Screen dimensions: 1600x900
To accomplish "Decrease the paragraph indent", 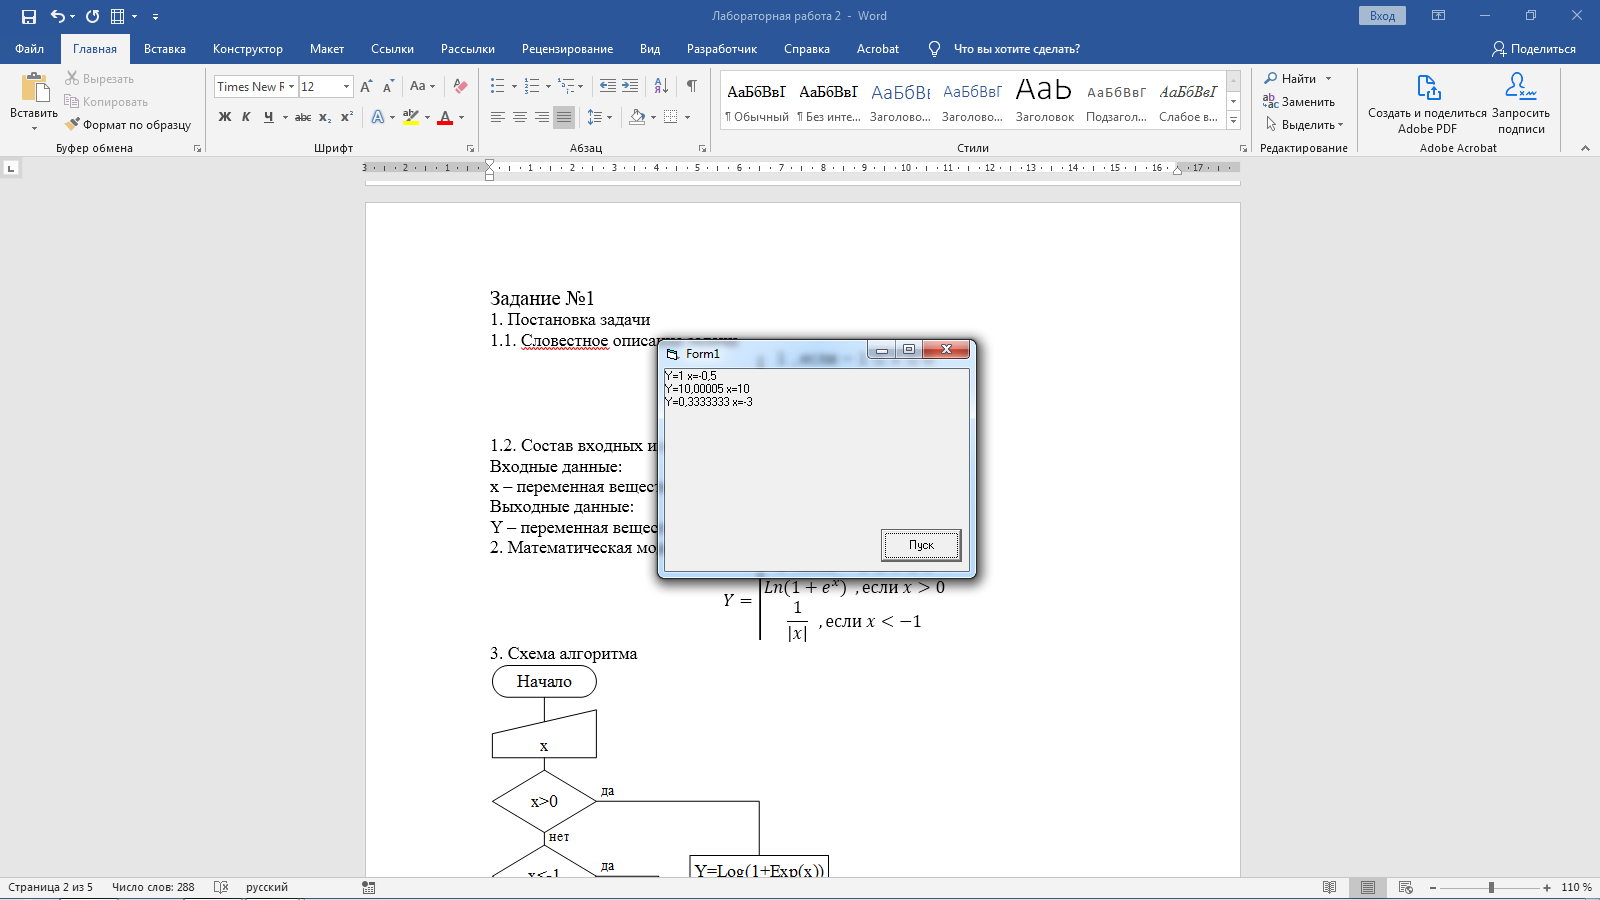I will pos(607,87).
